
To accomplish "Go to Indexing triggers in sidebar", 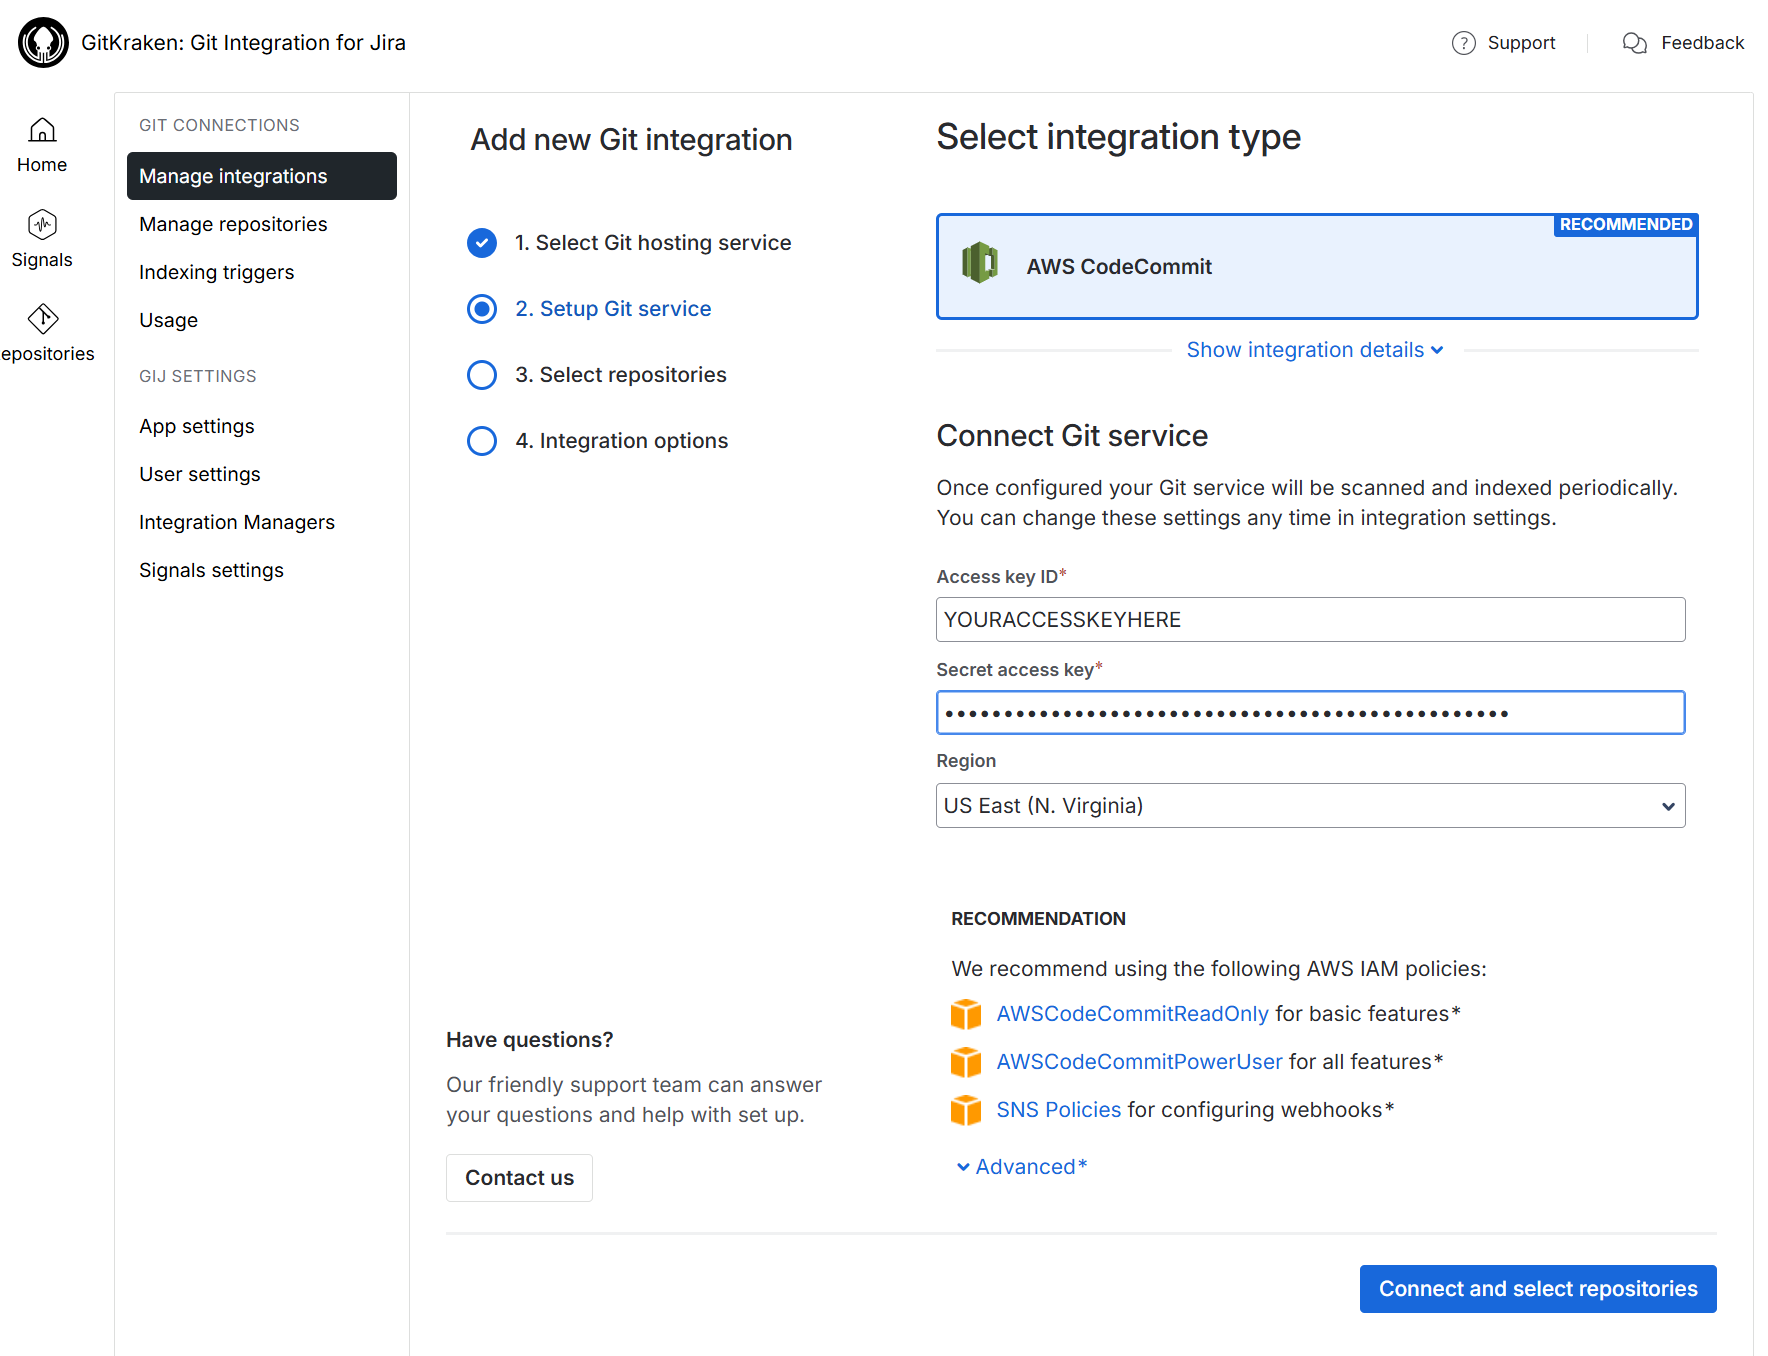I will (216, 272).
